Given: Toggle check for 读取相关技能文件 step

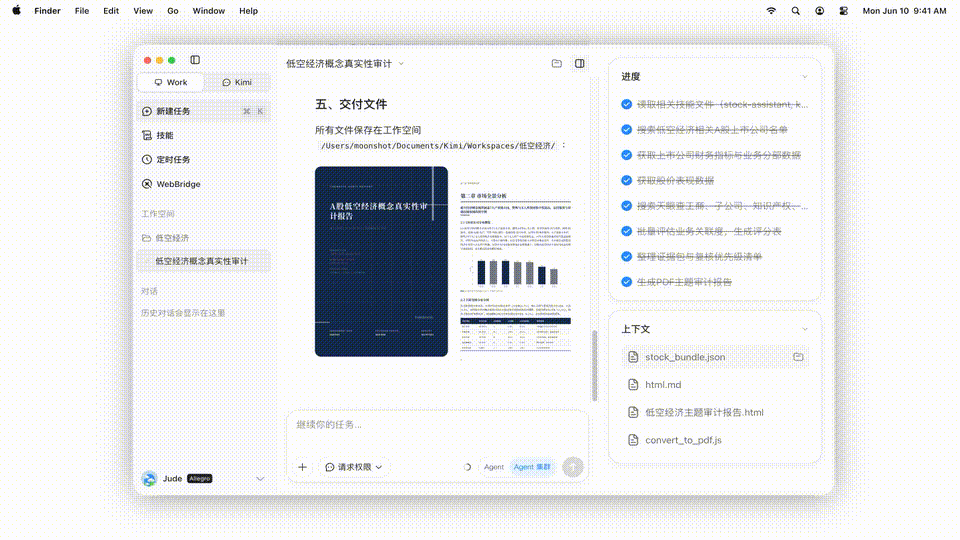Looking at the screenshot, I should click(626, 105).
